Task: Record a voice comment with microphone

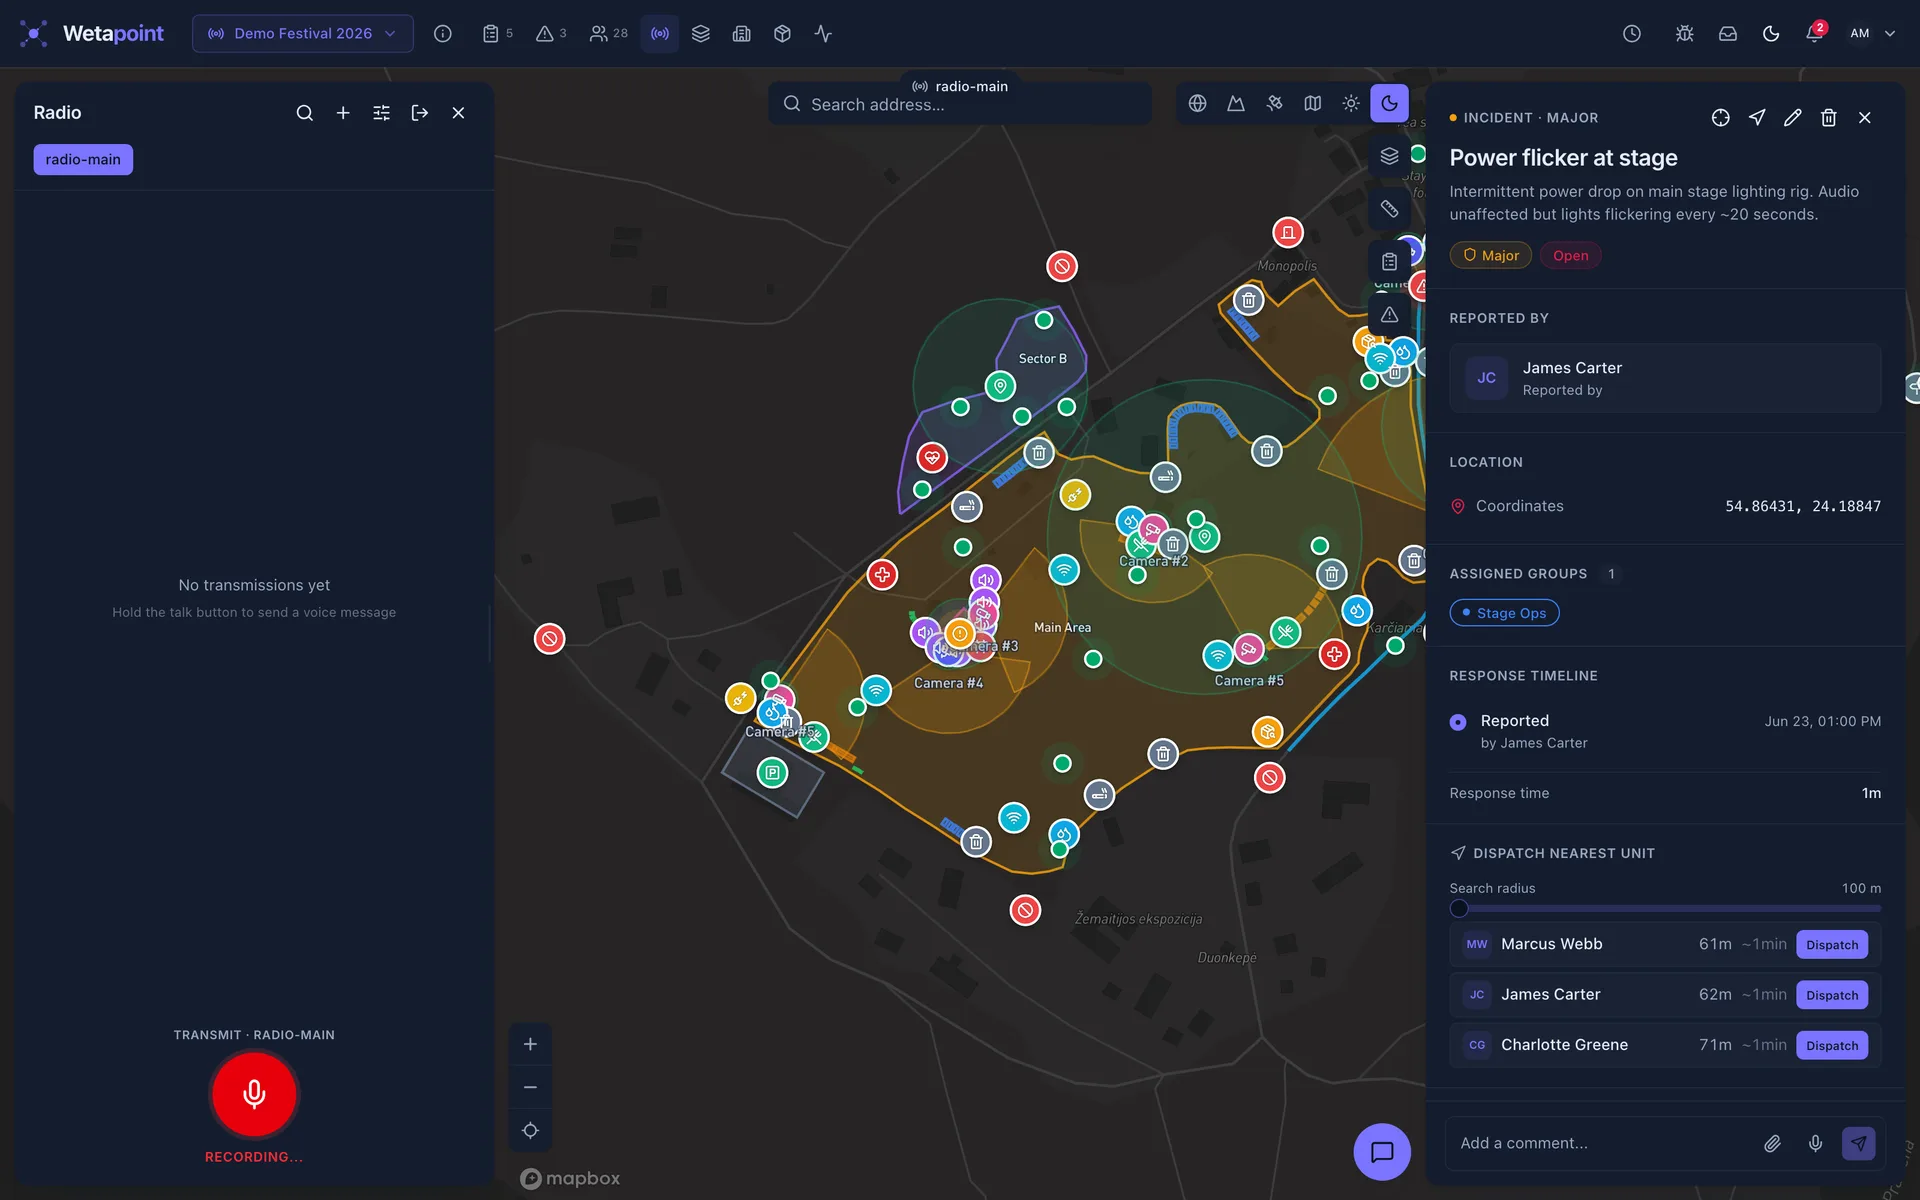Action: 1815,1143
